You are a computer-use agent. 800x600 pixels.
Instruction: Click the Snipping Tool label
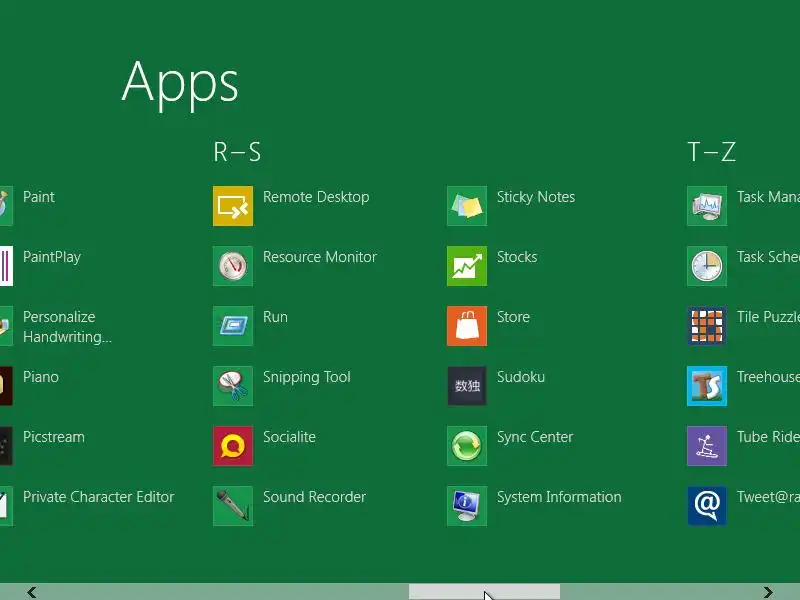click(307, 378)
